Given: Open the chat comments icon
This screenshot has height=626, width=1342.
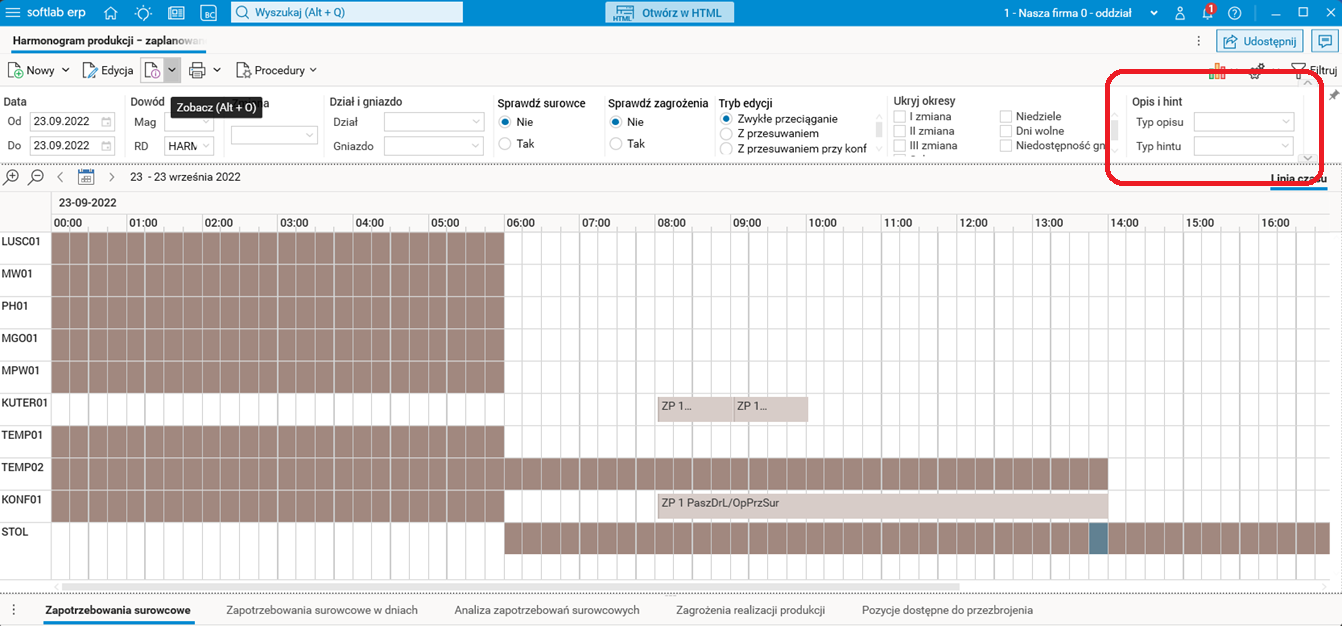Looking at the screenshot, I should click(x=1325, y=41).
